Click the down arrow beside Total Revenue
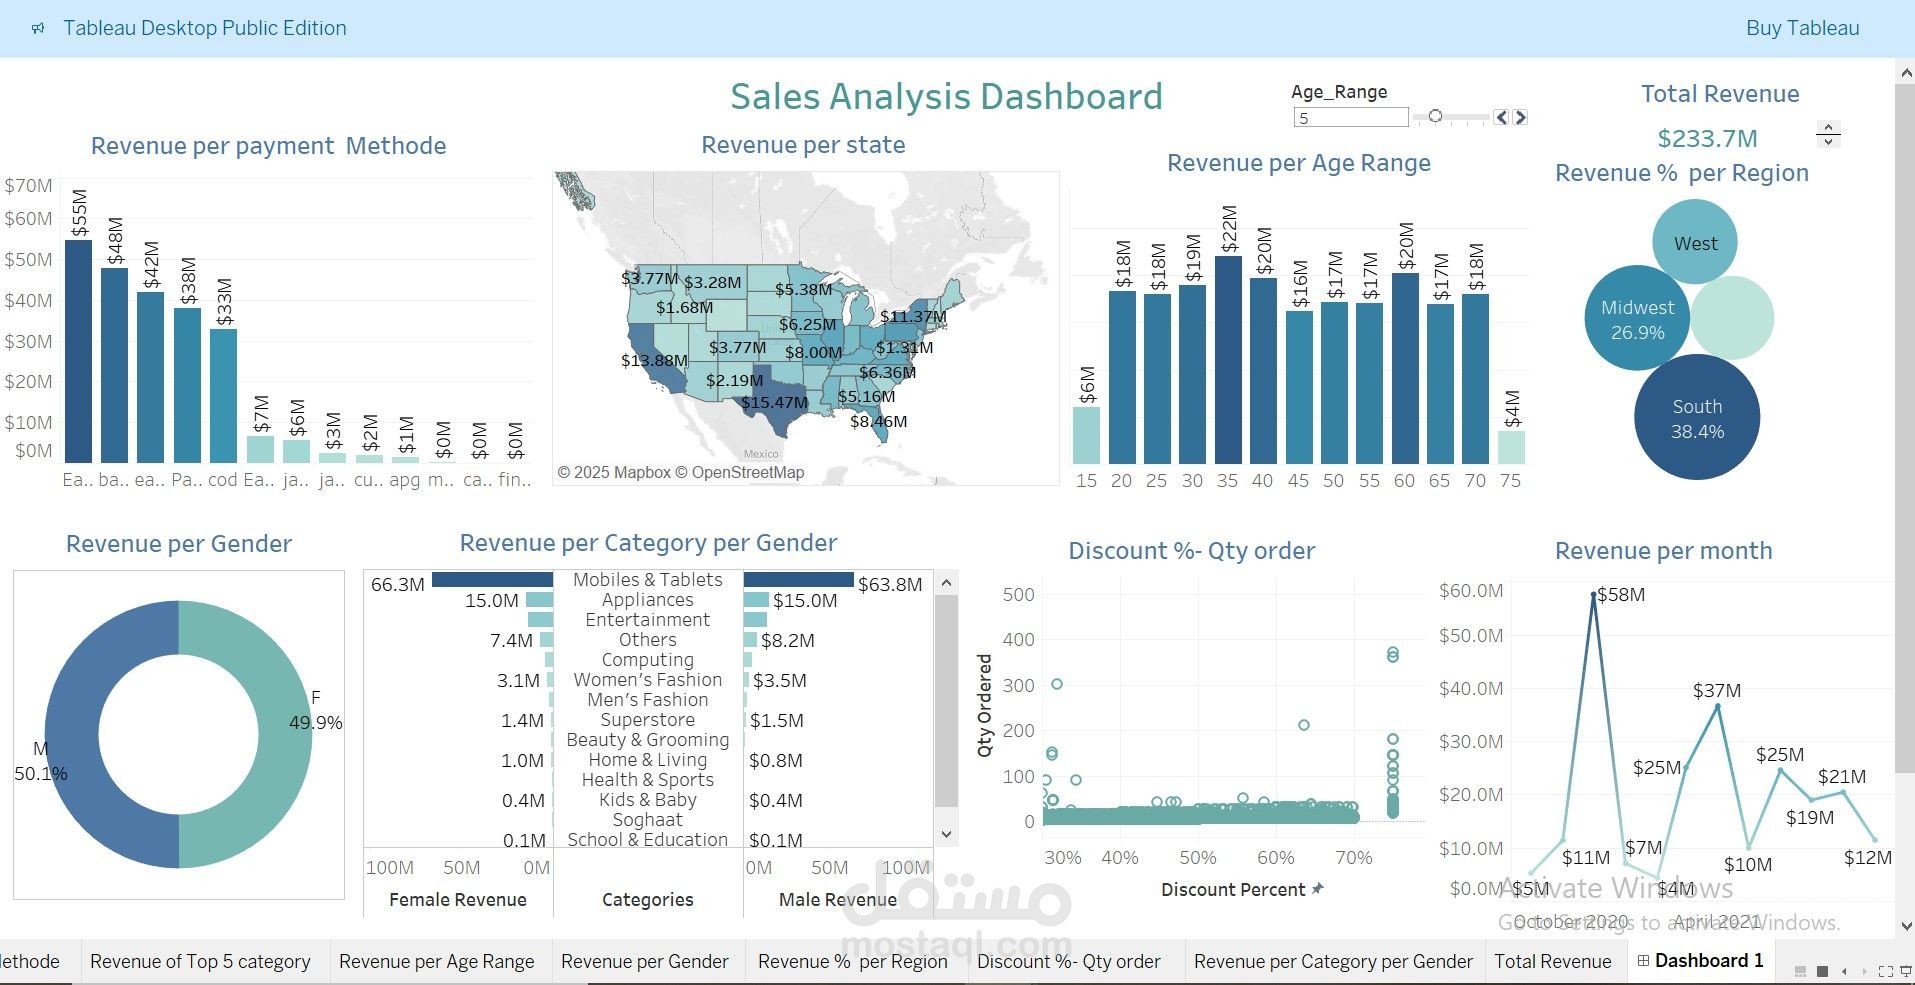The image size is (1915, 985). pyautogui.click(x=1828, y=141)
